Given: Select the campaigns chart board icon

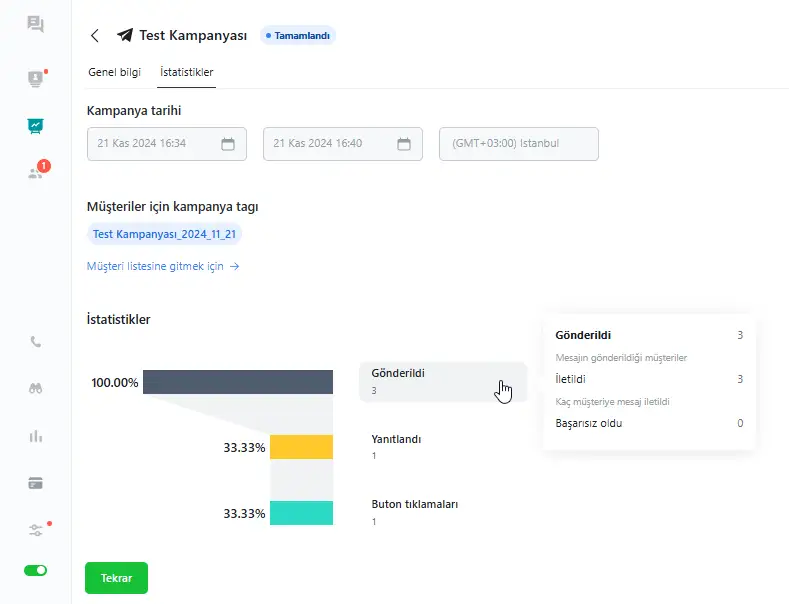Looking at the screenshot, I should click(36, 126).
